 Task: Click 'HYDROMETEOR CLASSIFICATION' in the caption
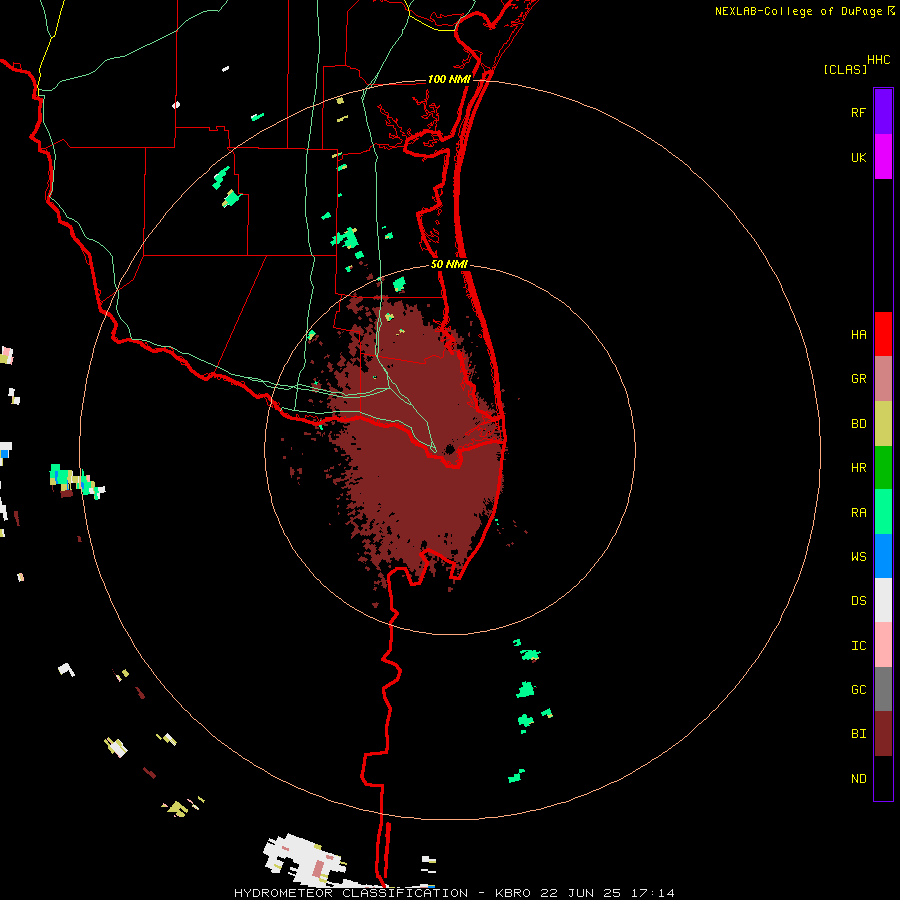click(351, 893)
